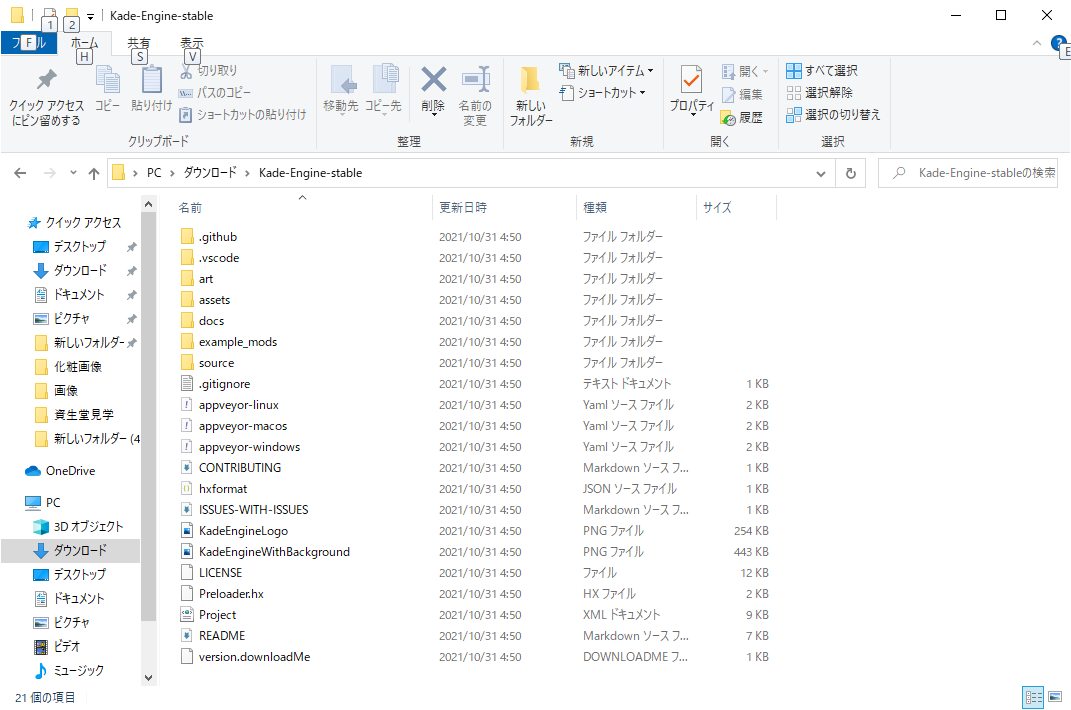
Task: Click the Copy (コピー) ribbon icon
Action: (107, 80)
